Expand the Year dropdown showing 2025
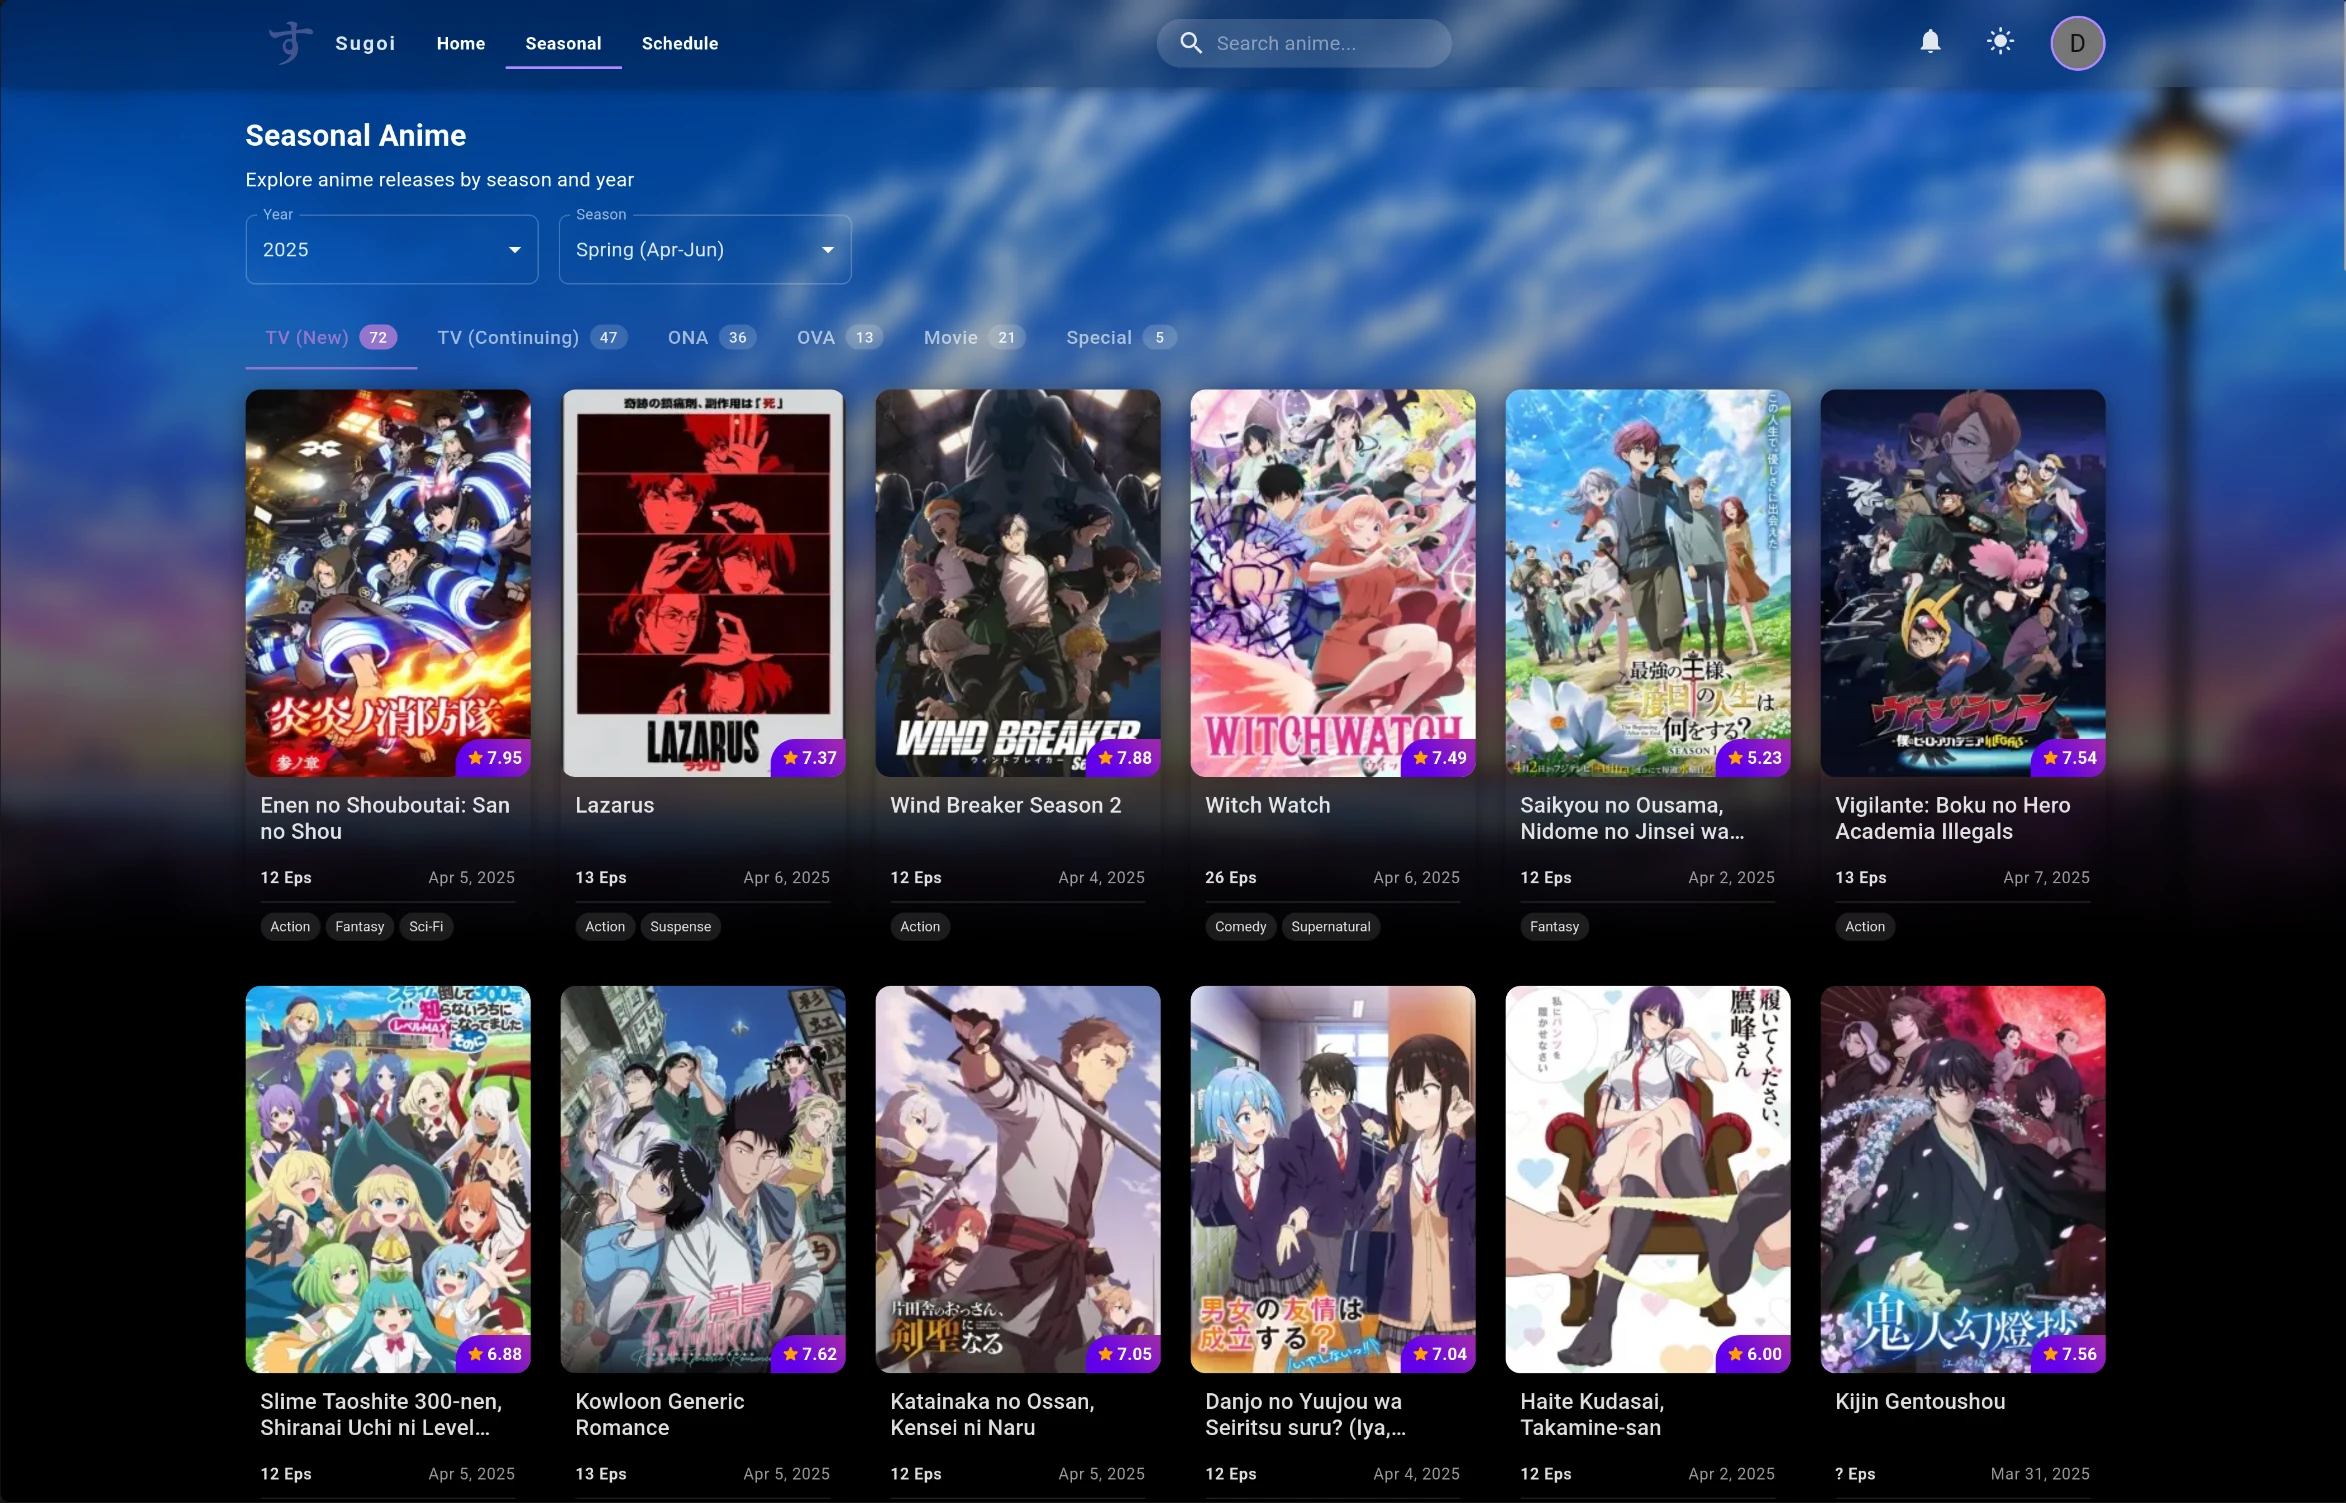This screenshot has height=1503, width=2346. click(x=391, y=250)
